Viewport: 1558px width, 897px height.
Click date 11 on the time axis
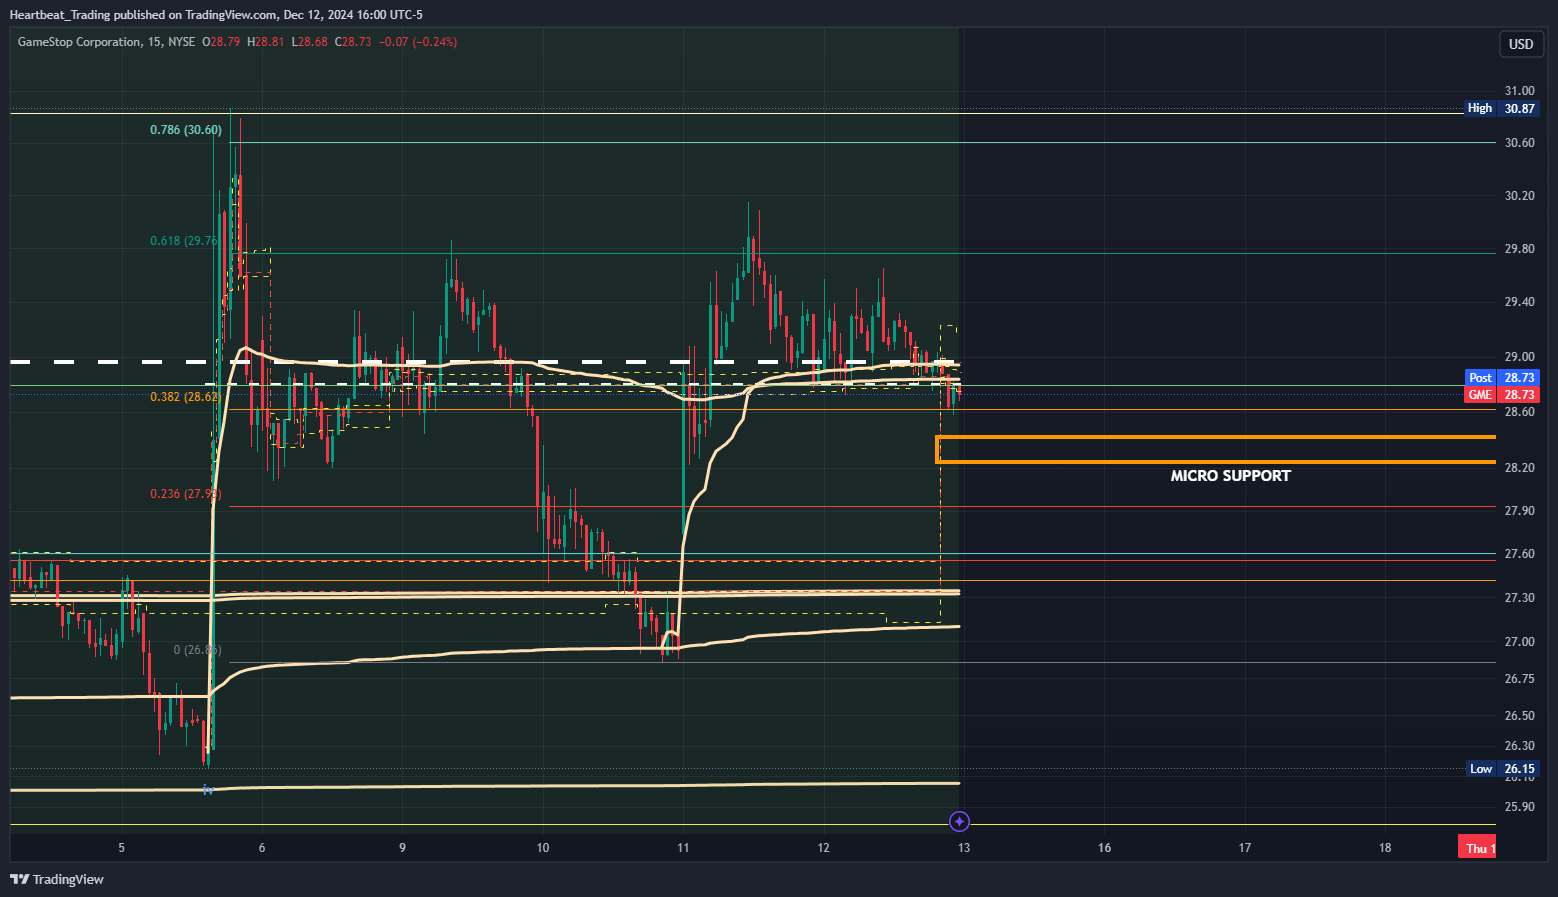(x=683, y=848)
